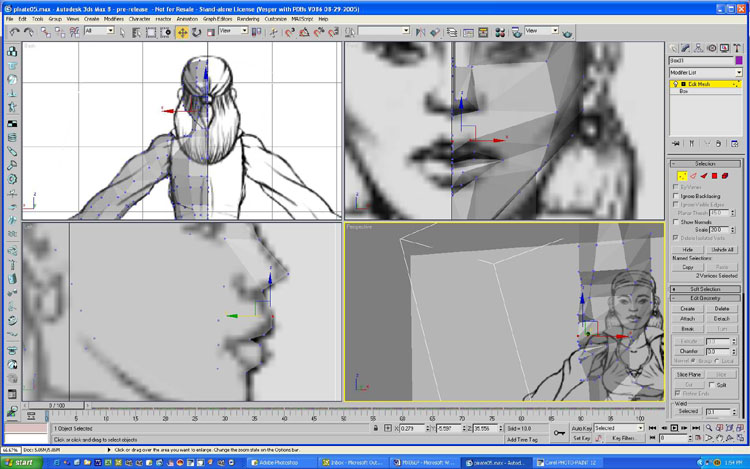Open the selection filter All dropdown

(99, 31)
